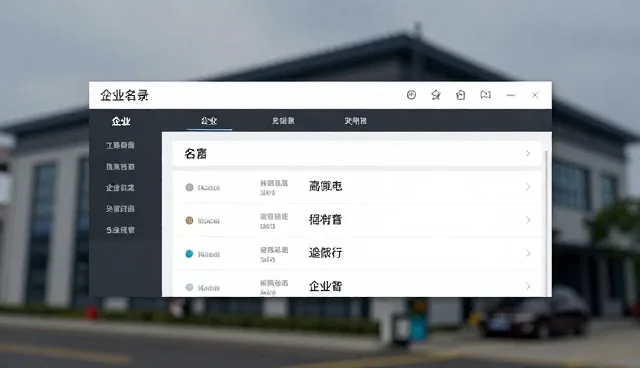Select the bold company name in brown-dot row

pos(325,220)
